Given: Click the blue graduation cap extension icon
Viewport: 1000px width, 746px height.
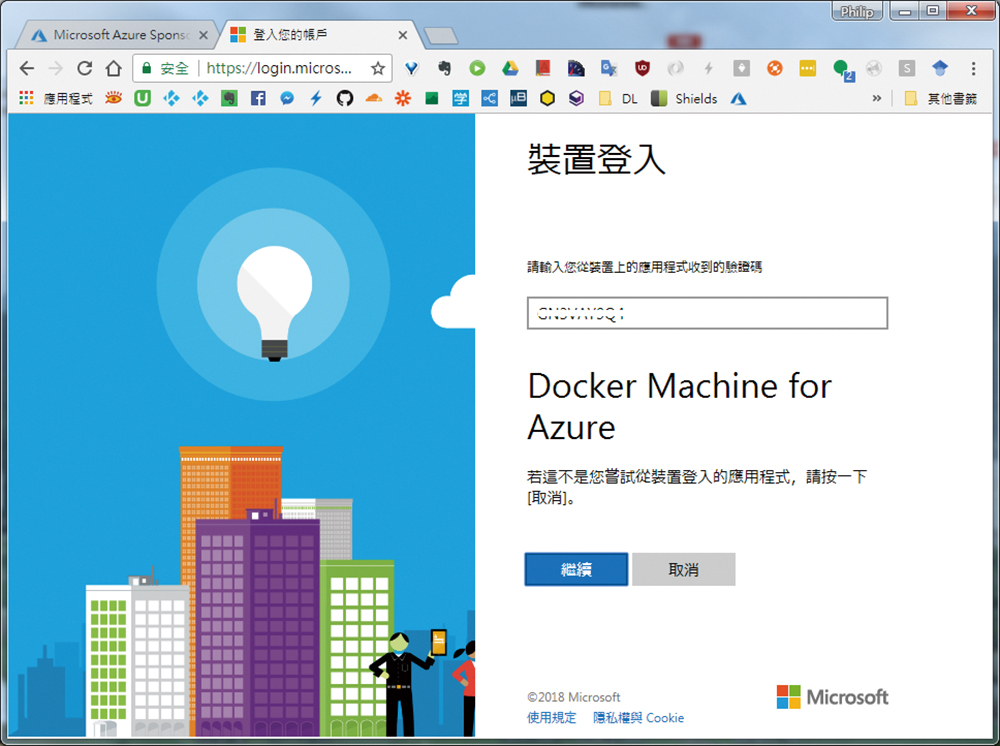Looking at the screenshot, I should tap(939, 68).
